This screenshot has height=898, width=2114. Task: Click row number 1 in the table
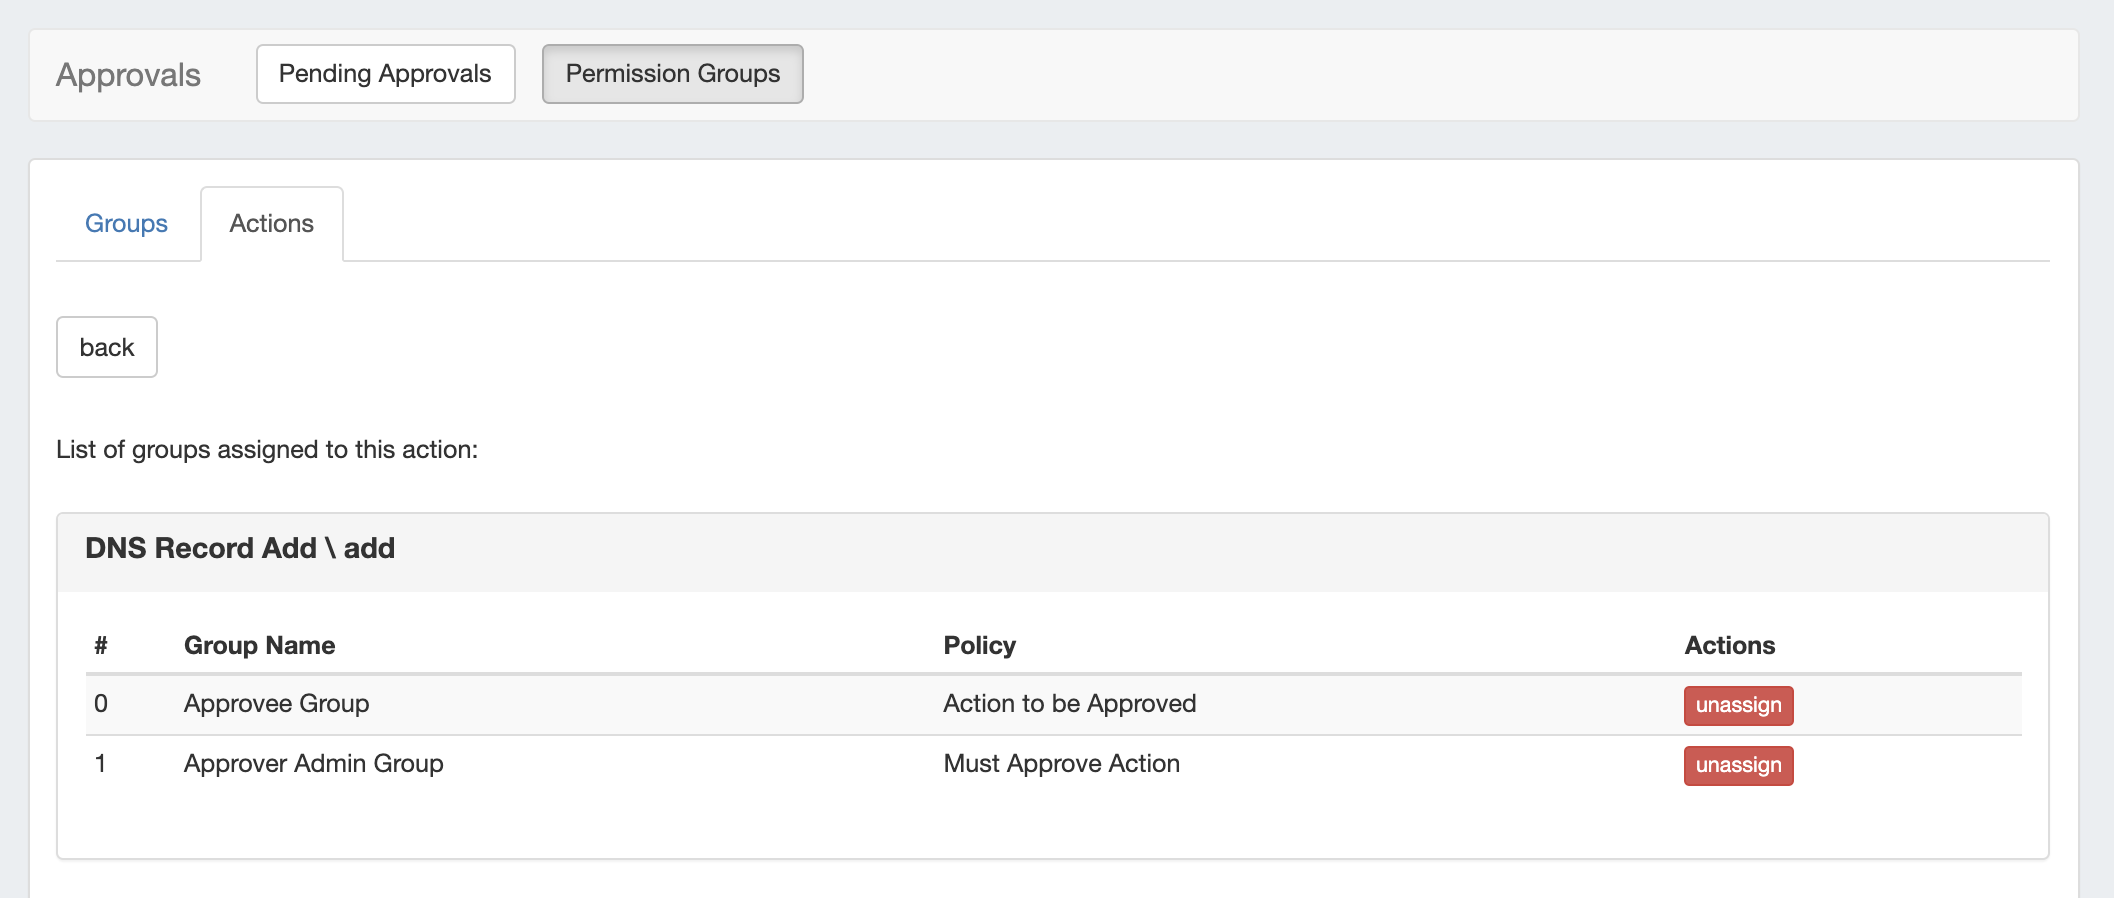click(x=101, y=764)
